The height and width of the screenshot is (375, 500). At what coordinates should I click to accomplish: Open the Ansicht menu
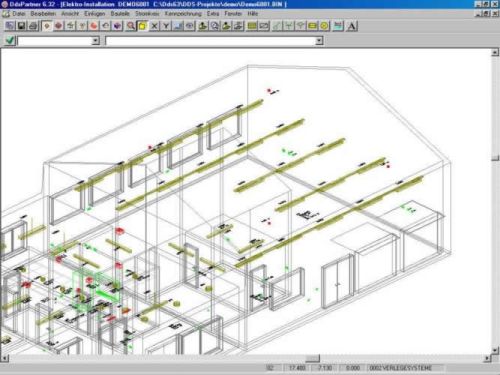(x=70, y=14)
